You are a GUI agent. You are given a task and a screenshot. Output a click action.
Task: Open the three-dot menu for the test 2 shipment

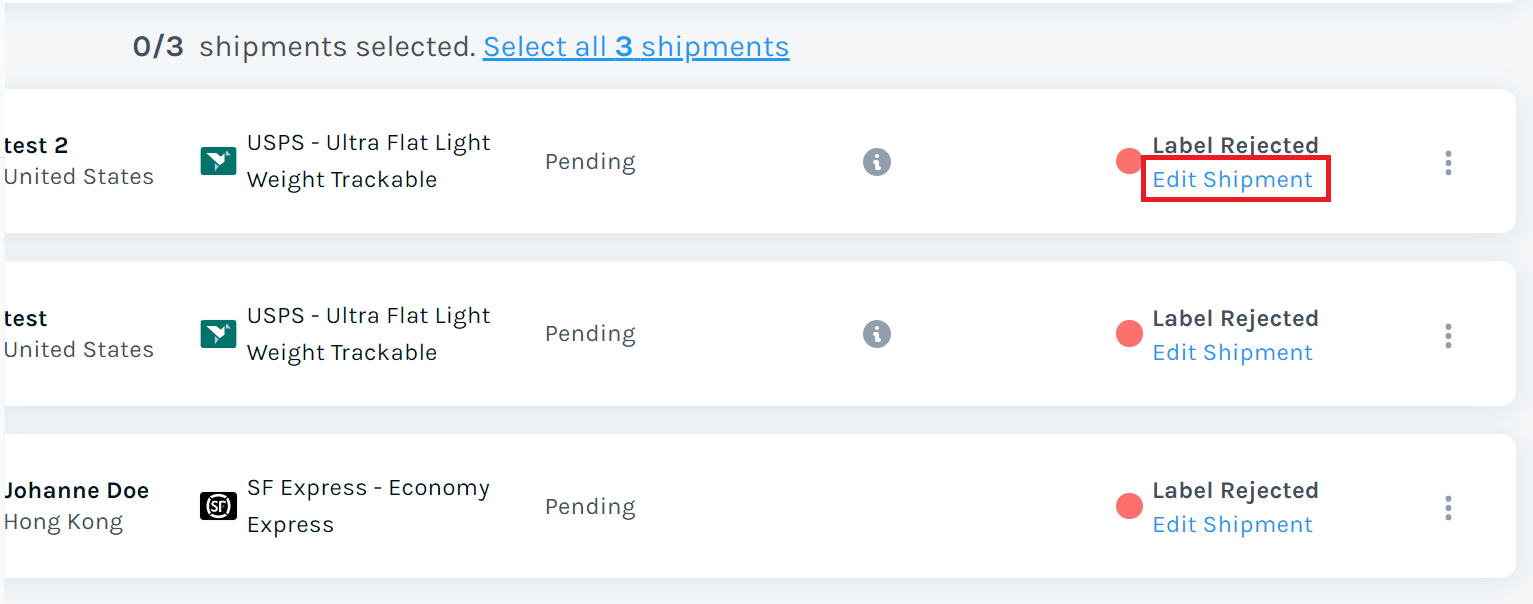click(x=1447, y=163)
